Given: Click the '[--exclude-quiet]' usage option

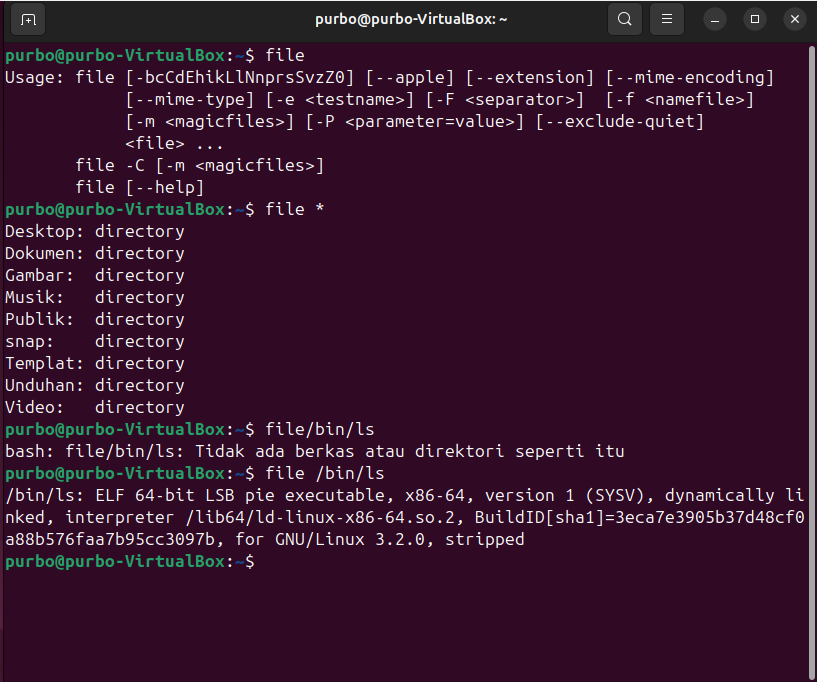Looking at the screenshot, I should pyautogui.click(x=620, y=121).
